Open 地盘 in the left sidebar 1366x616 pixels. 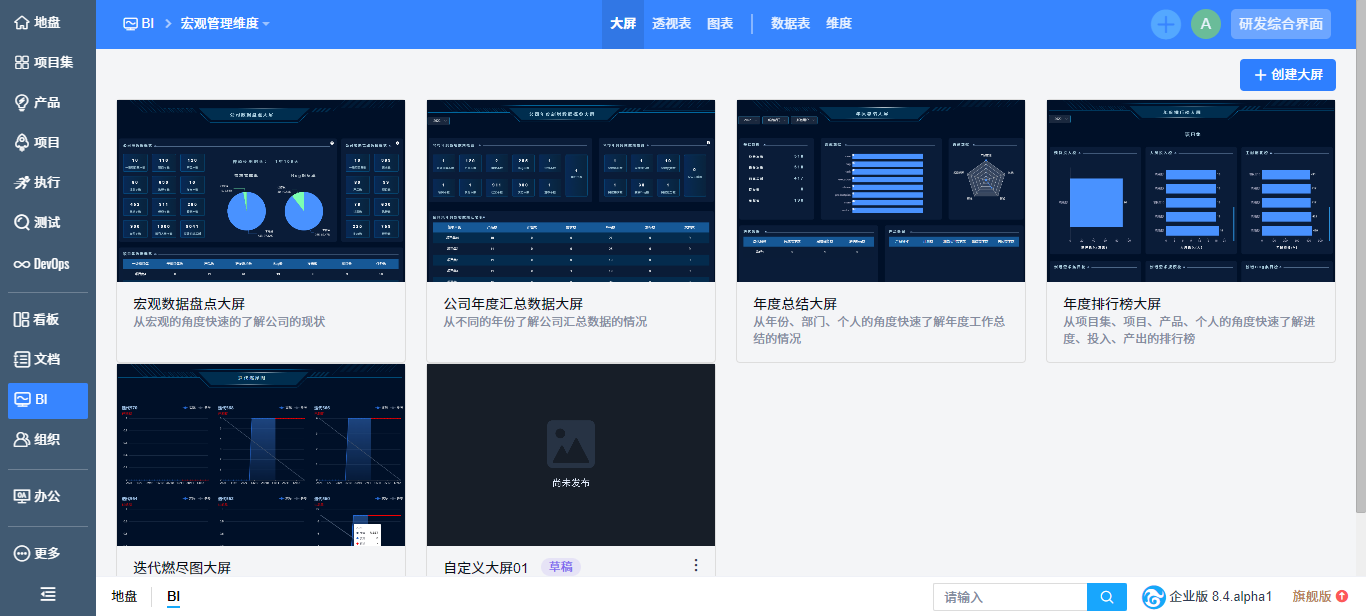pos(37,22)
